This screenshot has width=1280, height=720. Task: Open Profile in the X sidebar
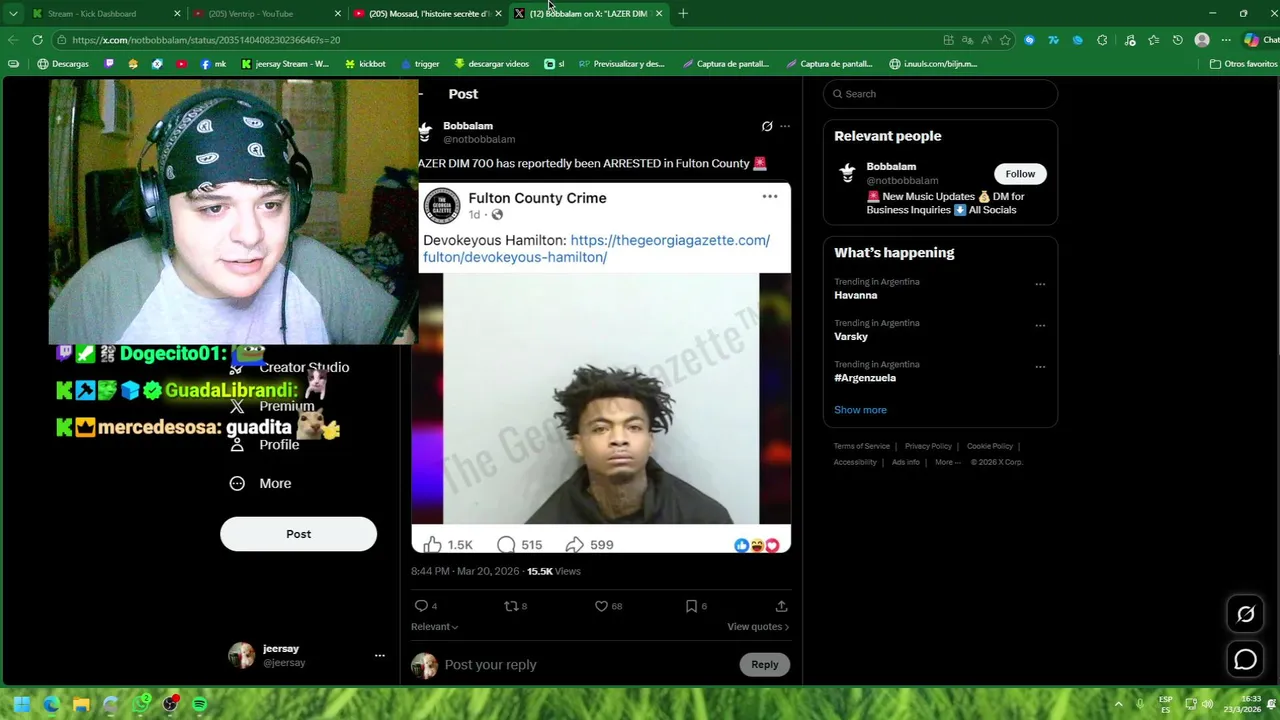265,445
